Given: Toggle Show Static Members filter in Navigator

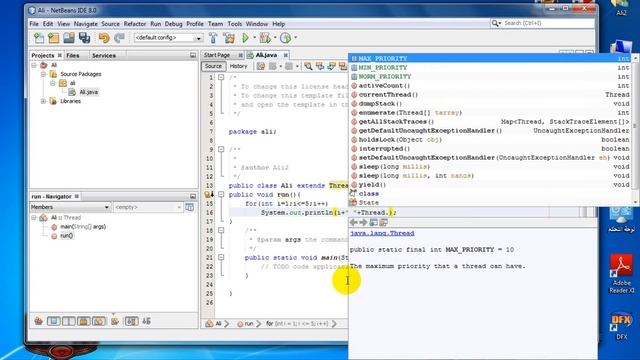Looking at the screenshot, I should click(x=69, y=321).
